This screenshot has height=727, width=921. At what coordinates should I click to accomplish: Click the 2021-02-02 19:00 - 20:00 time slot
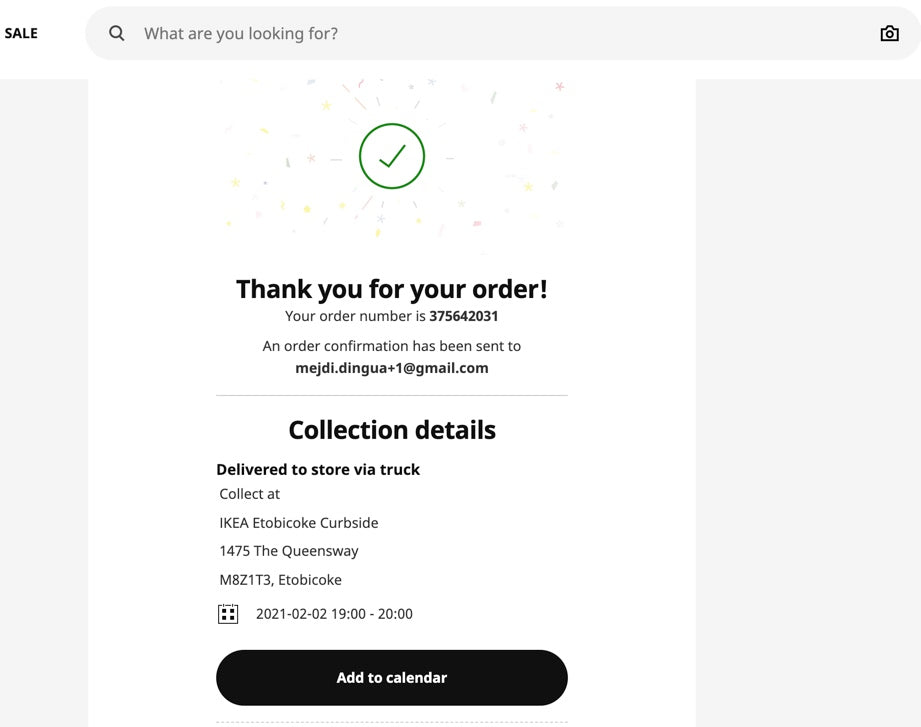[334, 614]
